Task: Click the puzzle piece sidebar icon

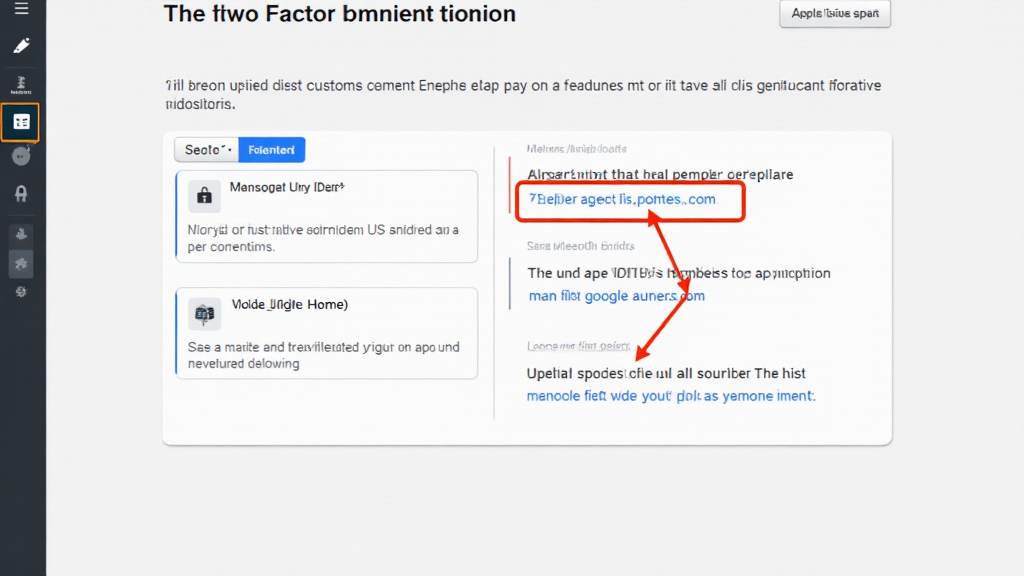Action: pos(21,263)
